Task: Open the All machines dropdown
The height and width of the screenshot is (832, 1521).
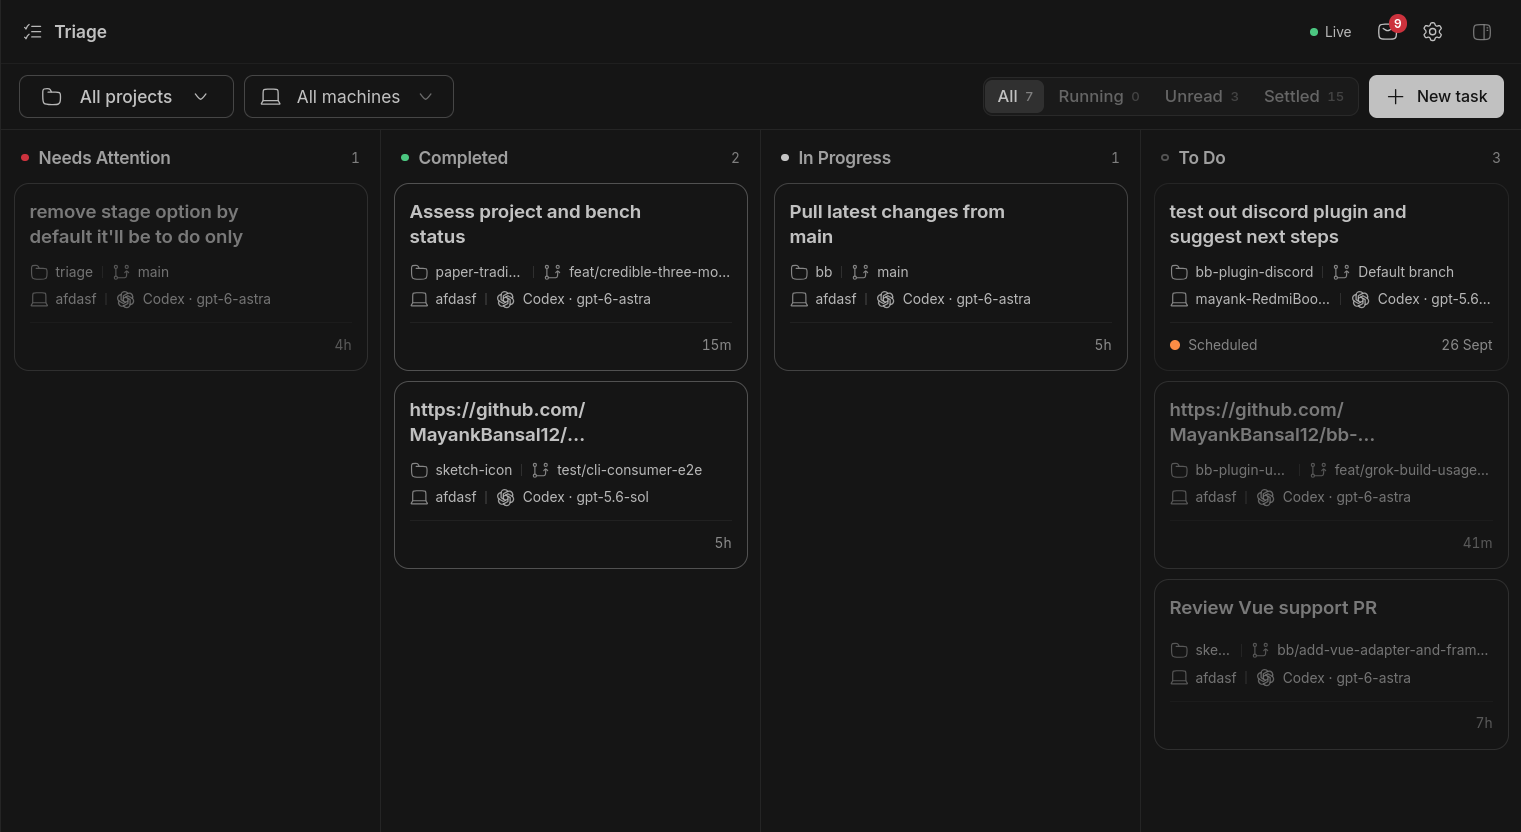Action: tap(349, 97)
